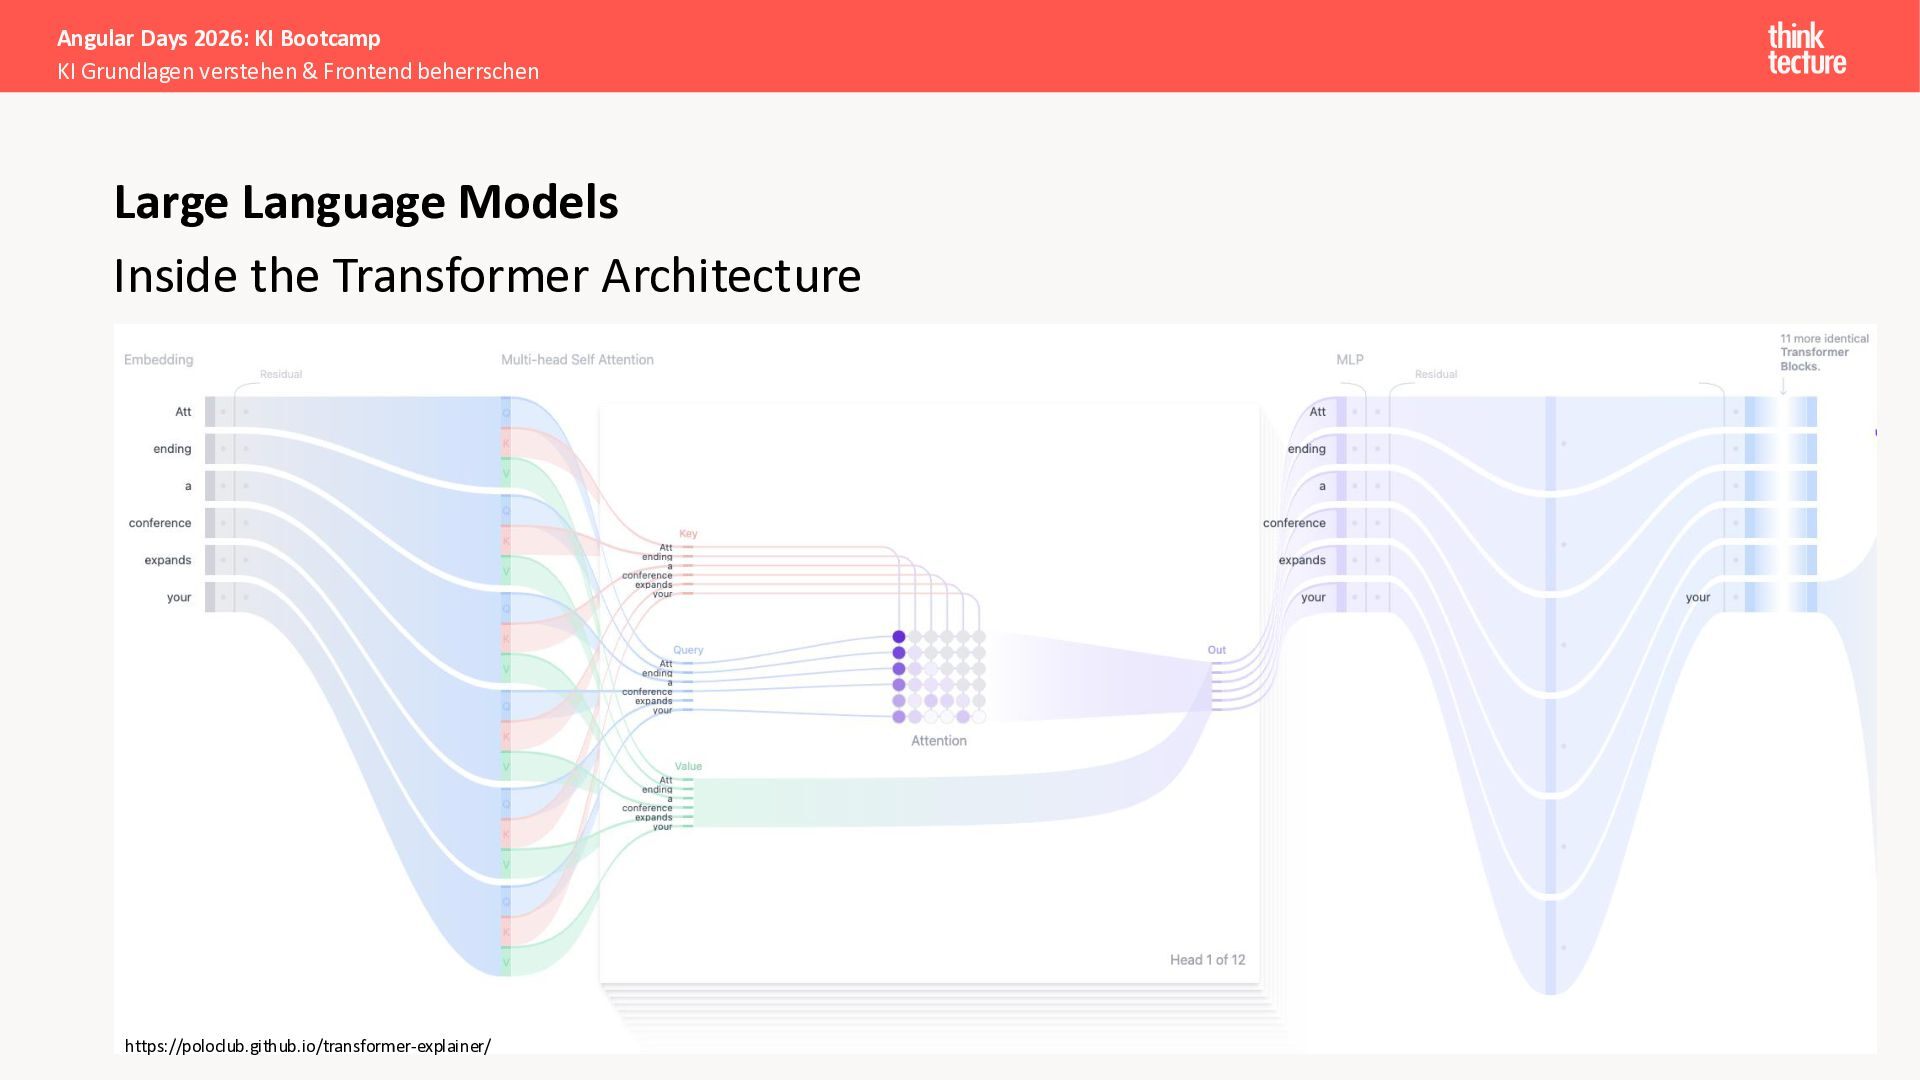This screenshot has height=1080, width=1920.
Task: Click the 'Att' token before the MLP
Action: click(1317, 412)
